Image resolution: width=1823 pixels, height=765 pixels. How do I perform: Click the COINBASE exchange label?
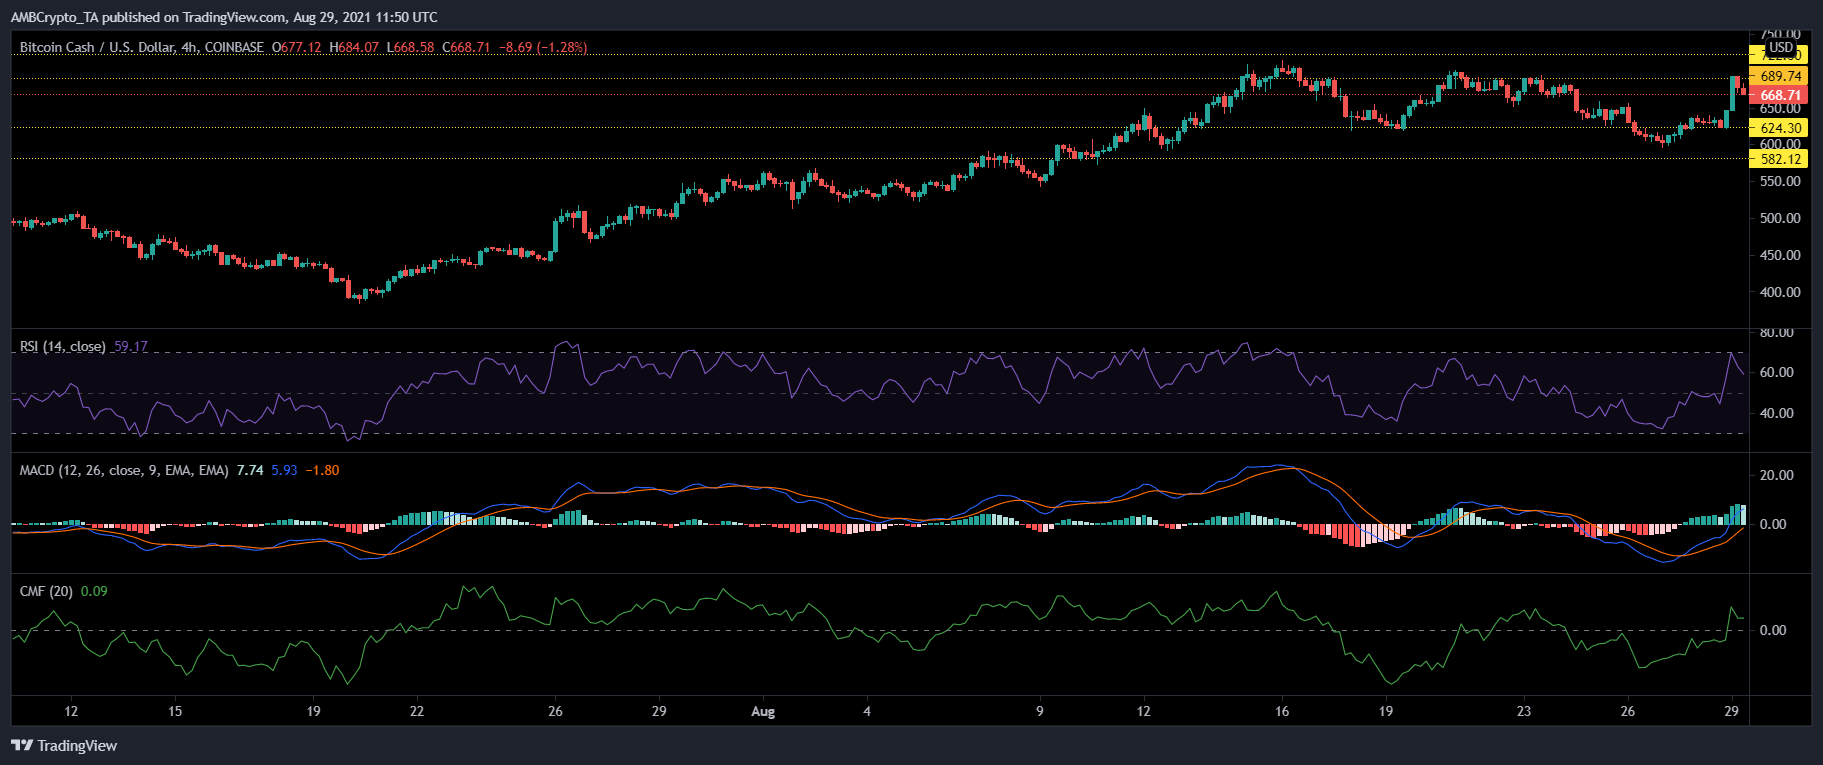(234, 47)
